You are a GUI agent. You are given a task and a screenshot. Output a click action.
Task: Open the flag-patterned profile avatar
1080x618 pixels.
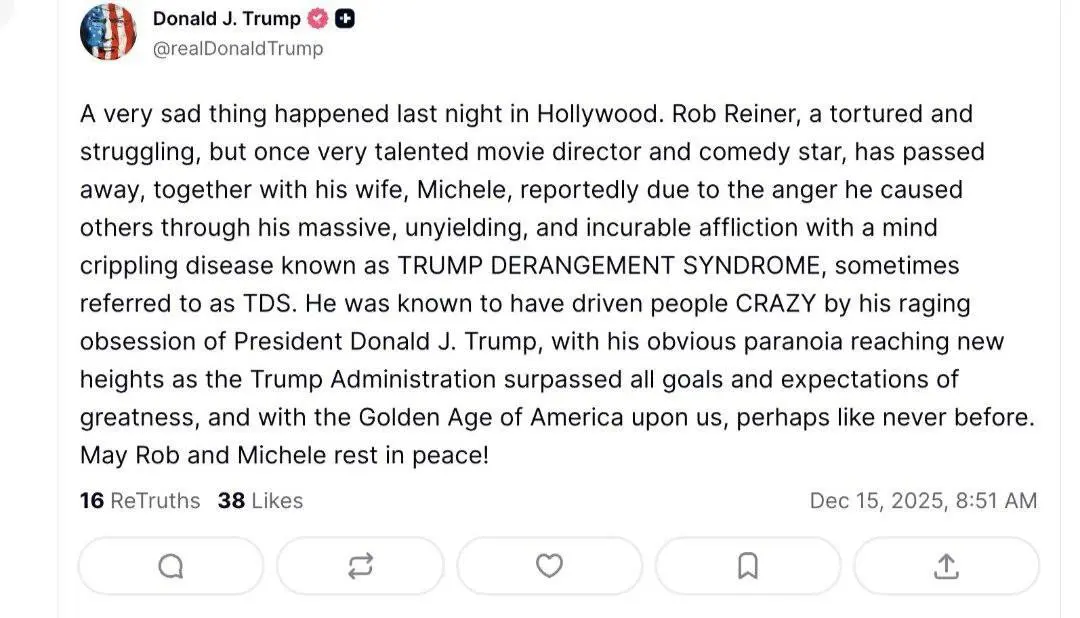[x=108, y=31]
